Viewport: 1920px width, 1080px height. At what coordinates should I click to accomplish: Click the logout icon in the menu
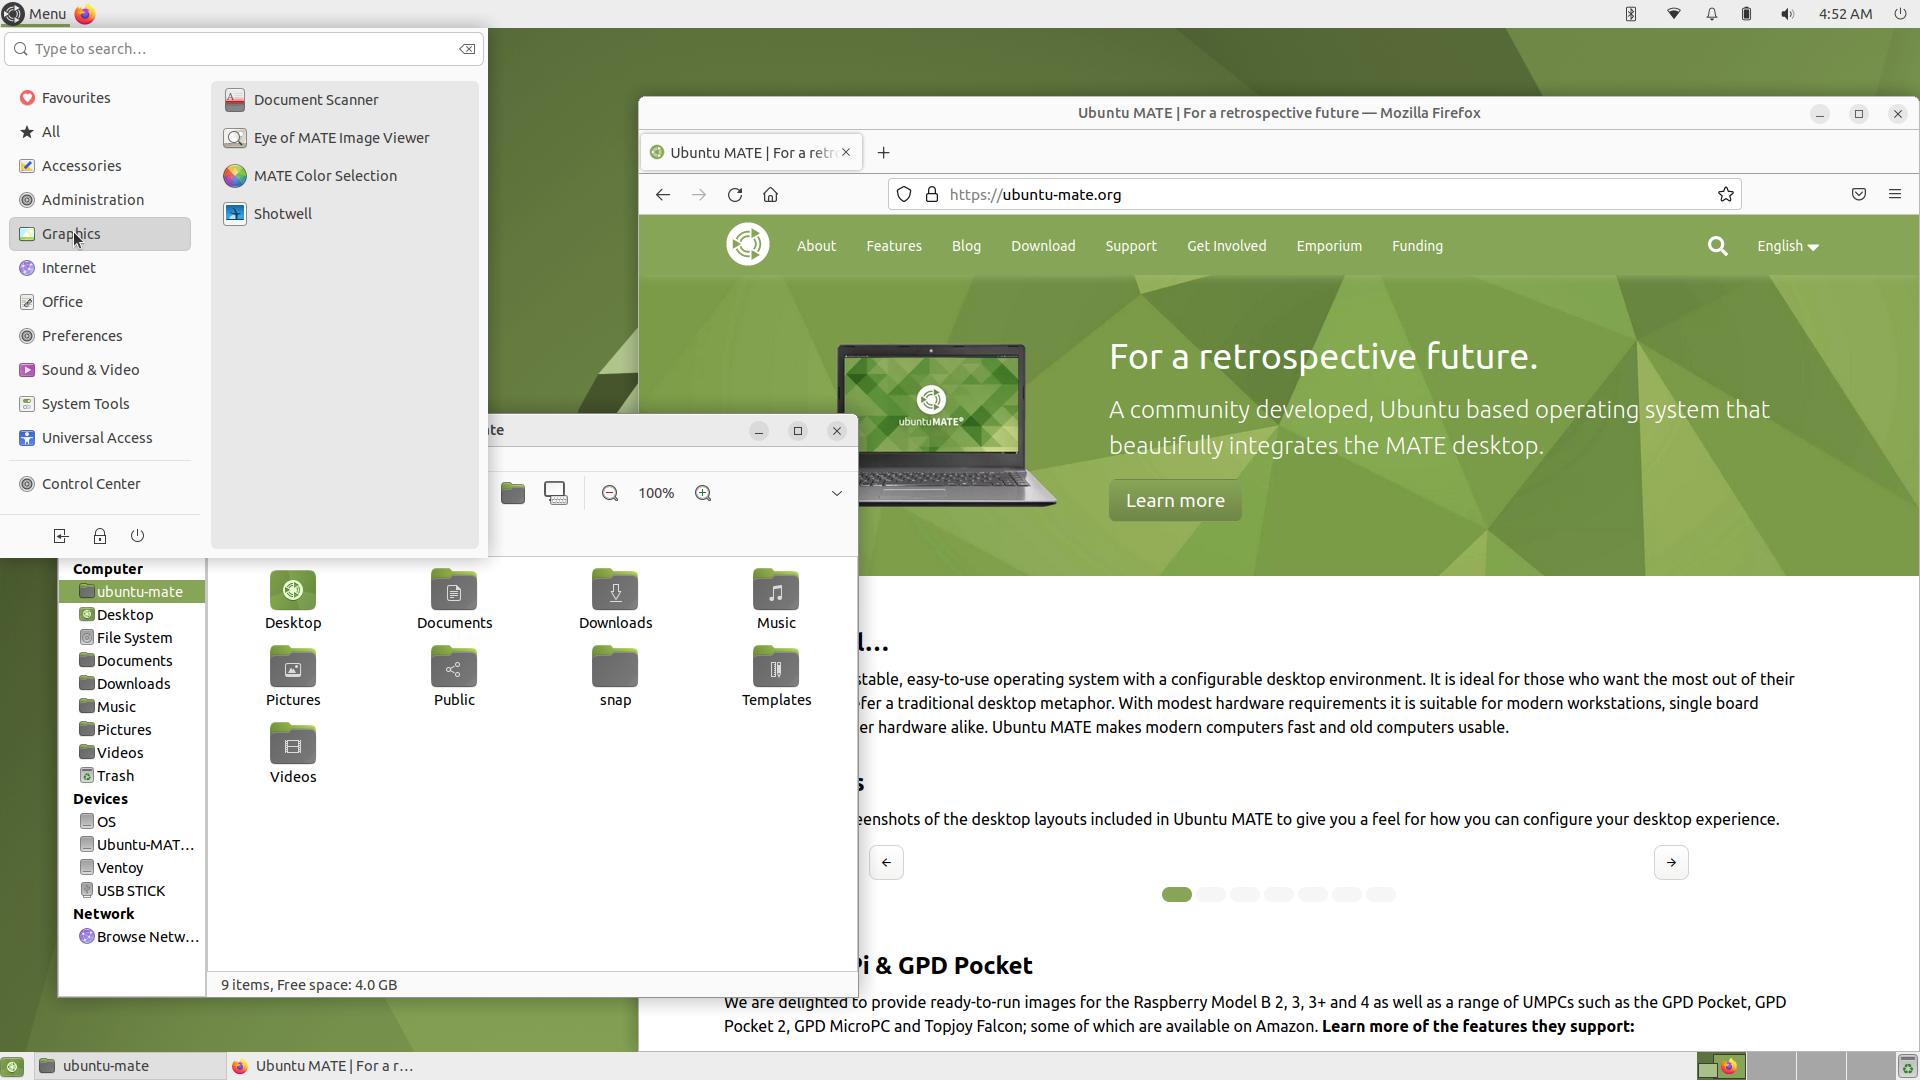point(60,536)
